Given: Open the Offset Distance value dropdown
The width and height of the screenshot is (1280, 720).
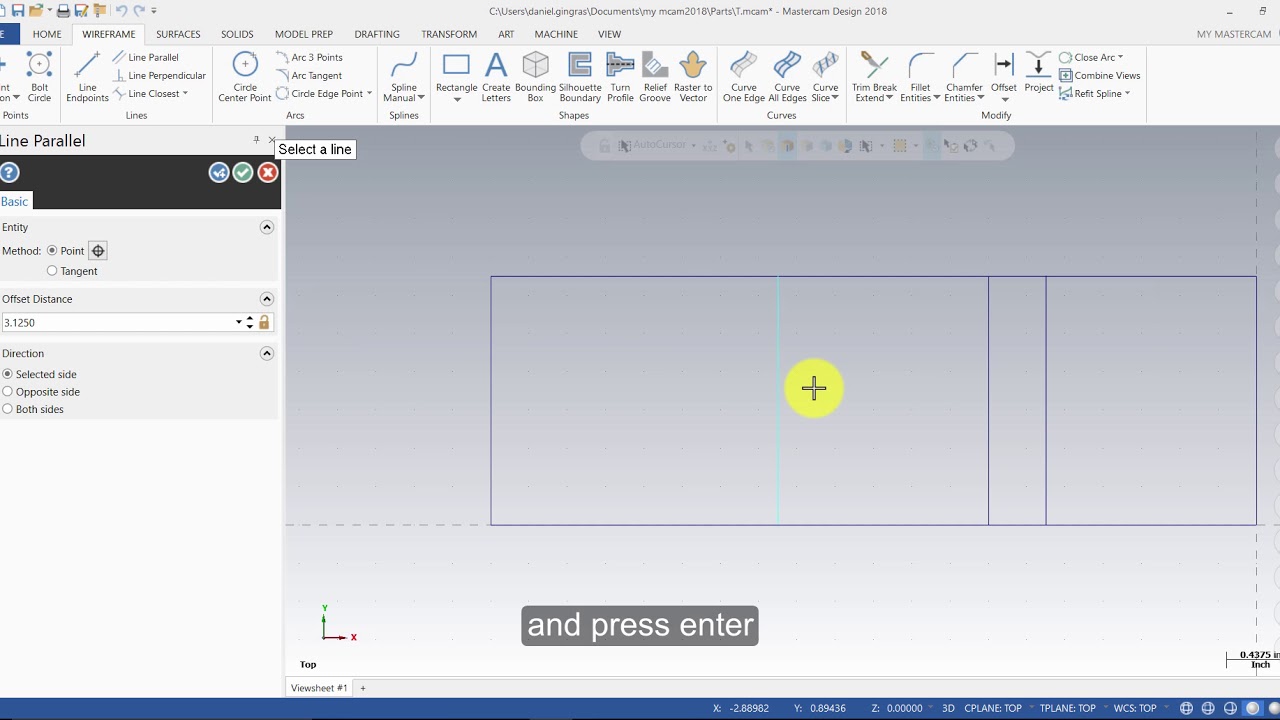Looking at the screenshot, I should click(239, 322).
